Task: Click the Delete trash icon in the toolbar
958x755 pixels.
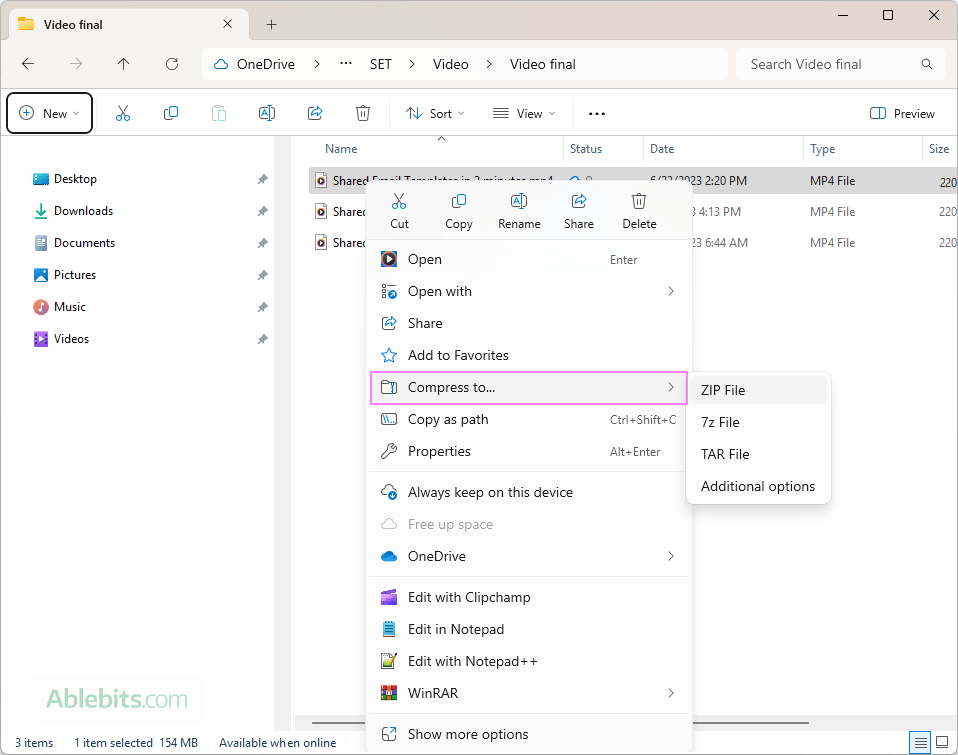Action: (363, 113)
